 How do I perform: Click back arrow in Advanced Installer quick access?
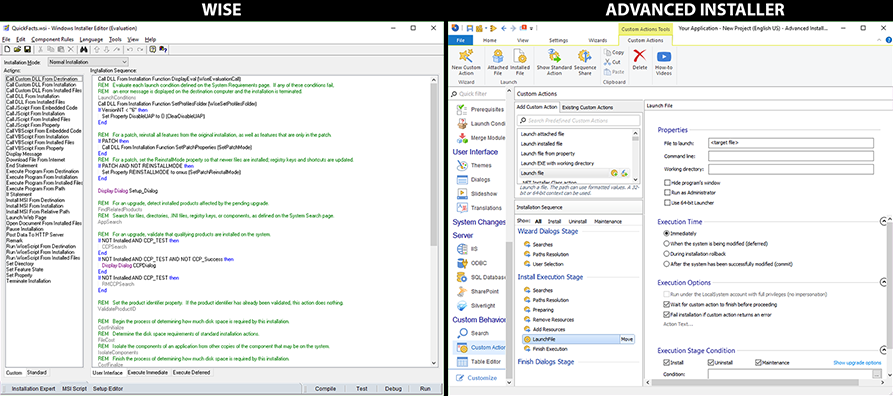click(x=504, y=27)
